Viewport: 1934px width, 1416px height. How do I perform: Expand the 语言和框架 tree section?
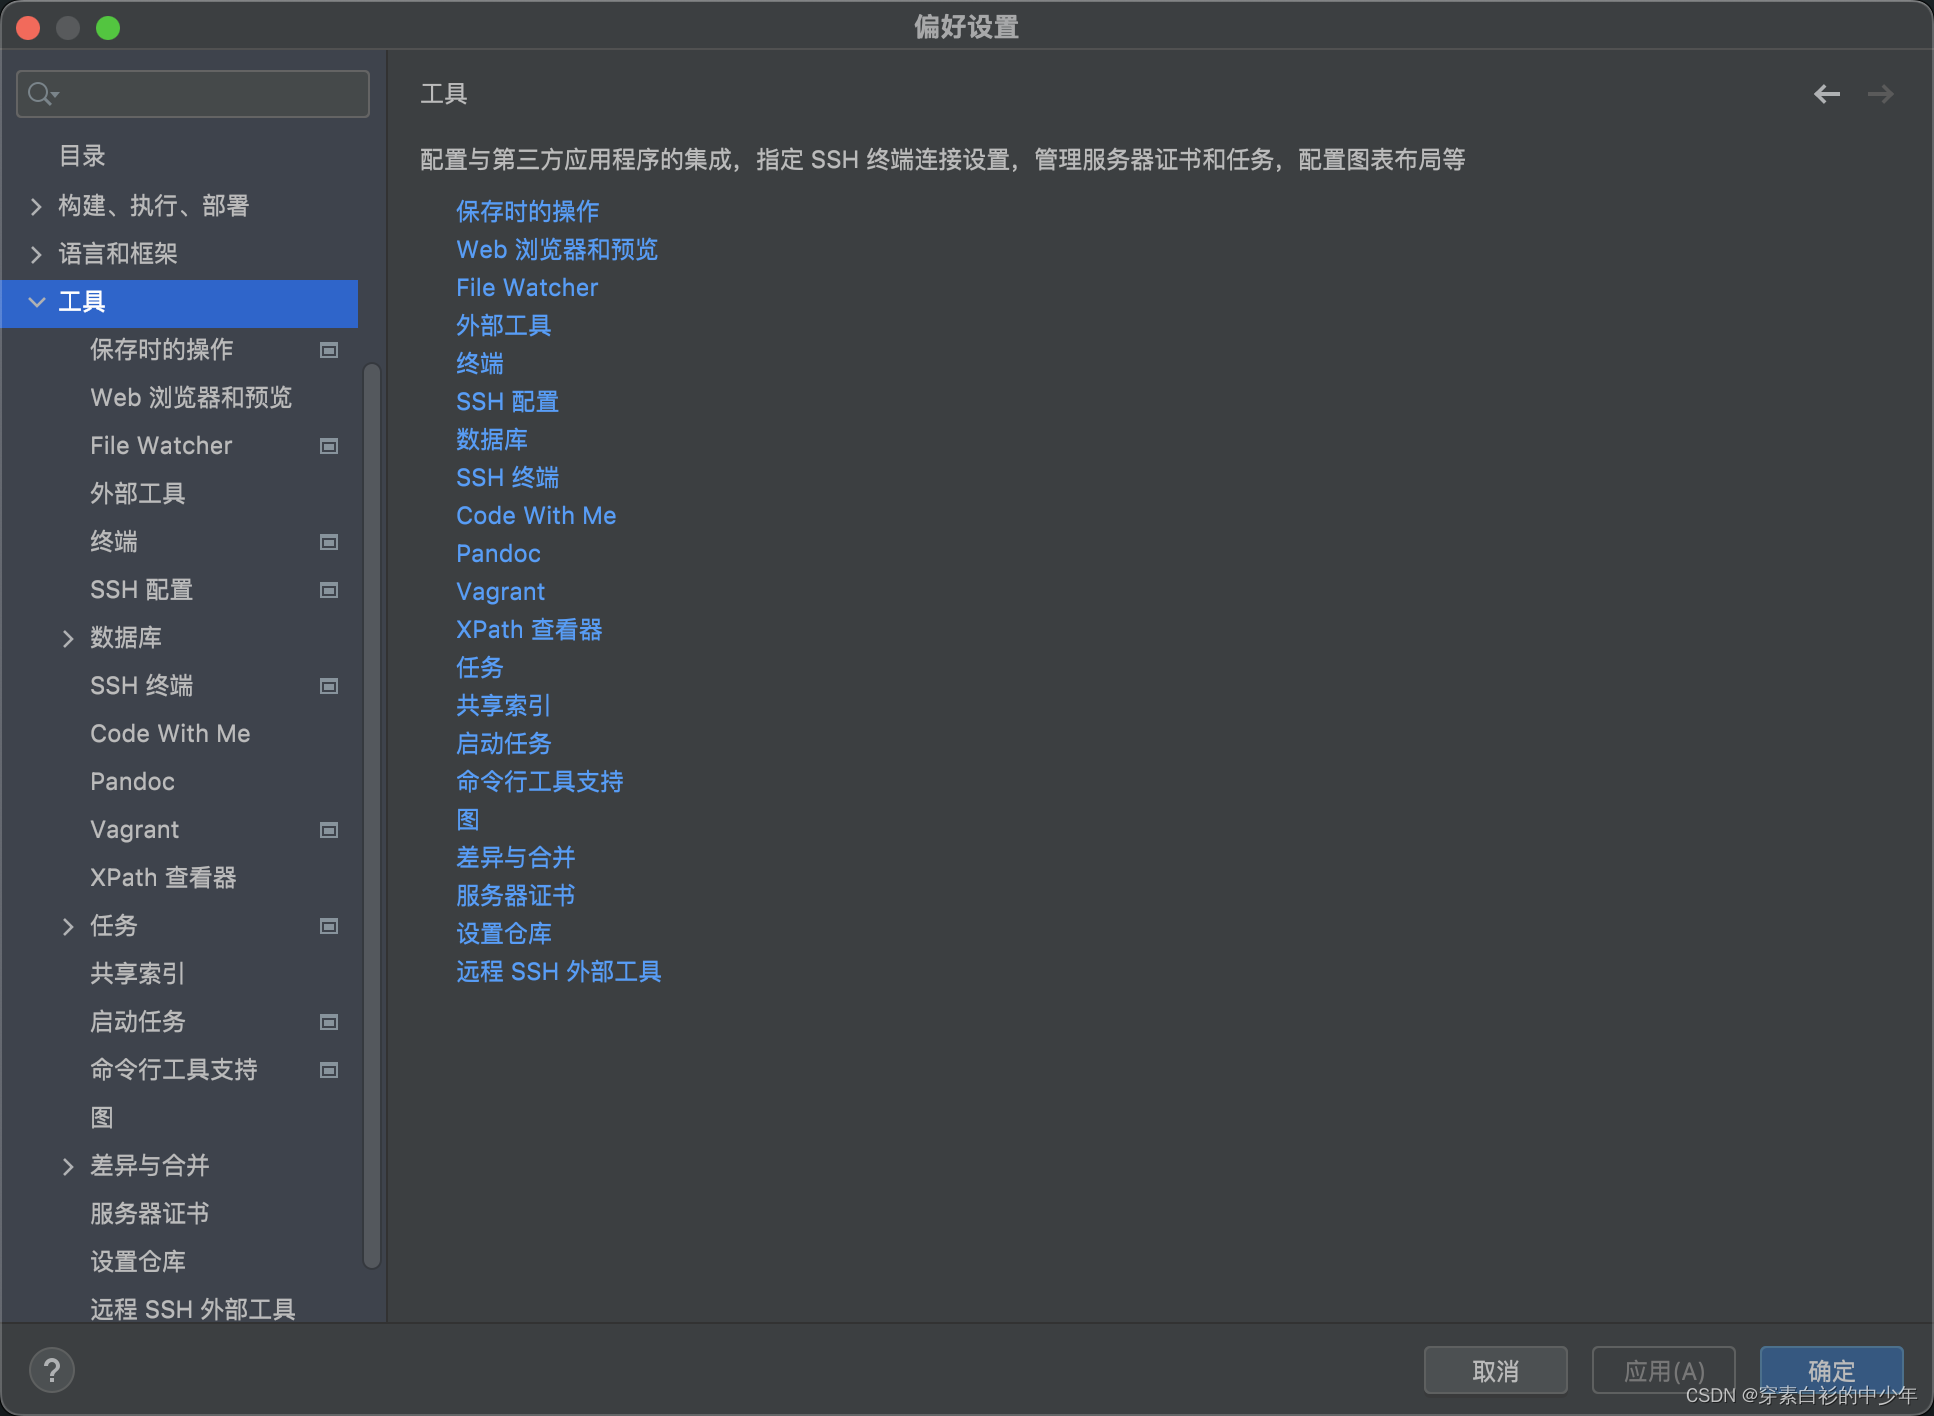click(x=36, y=253)
